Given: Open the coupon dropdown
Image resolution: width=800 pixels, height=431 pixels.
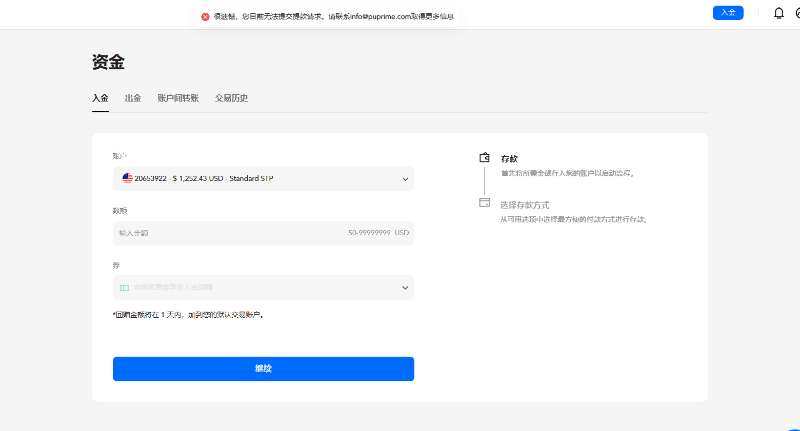Looking at the screenshot, I should (263, 288).
